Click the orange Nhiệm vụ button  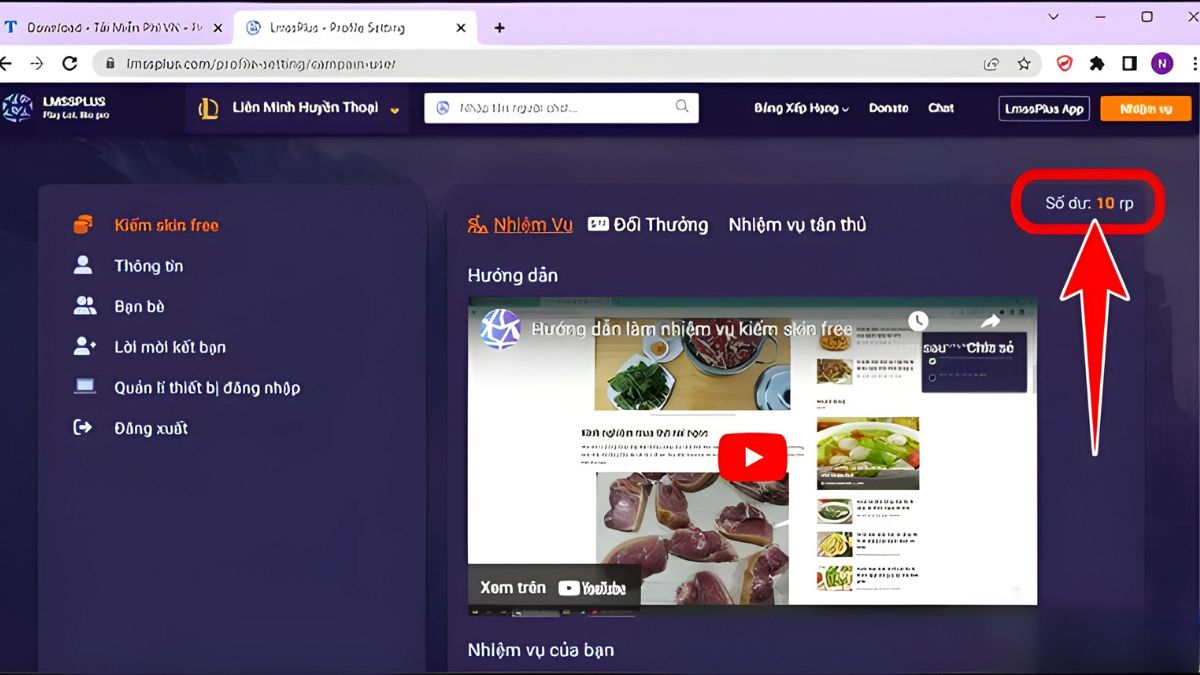point(1145,108)
